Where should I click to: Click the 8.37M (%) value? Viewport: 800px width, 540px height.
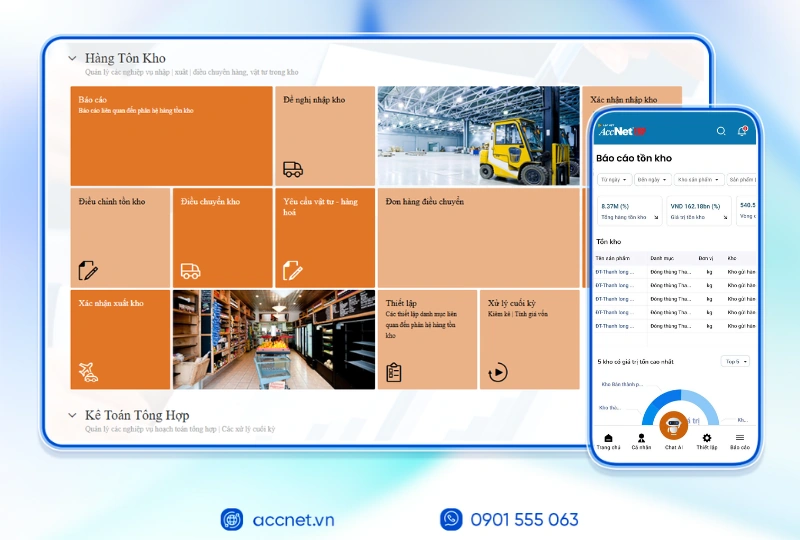pyautogui.click(x=615, y=206)
